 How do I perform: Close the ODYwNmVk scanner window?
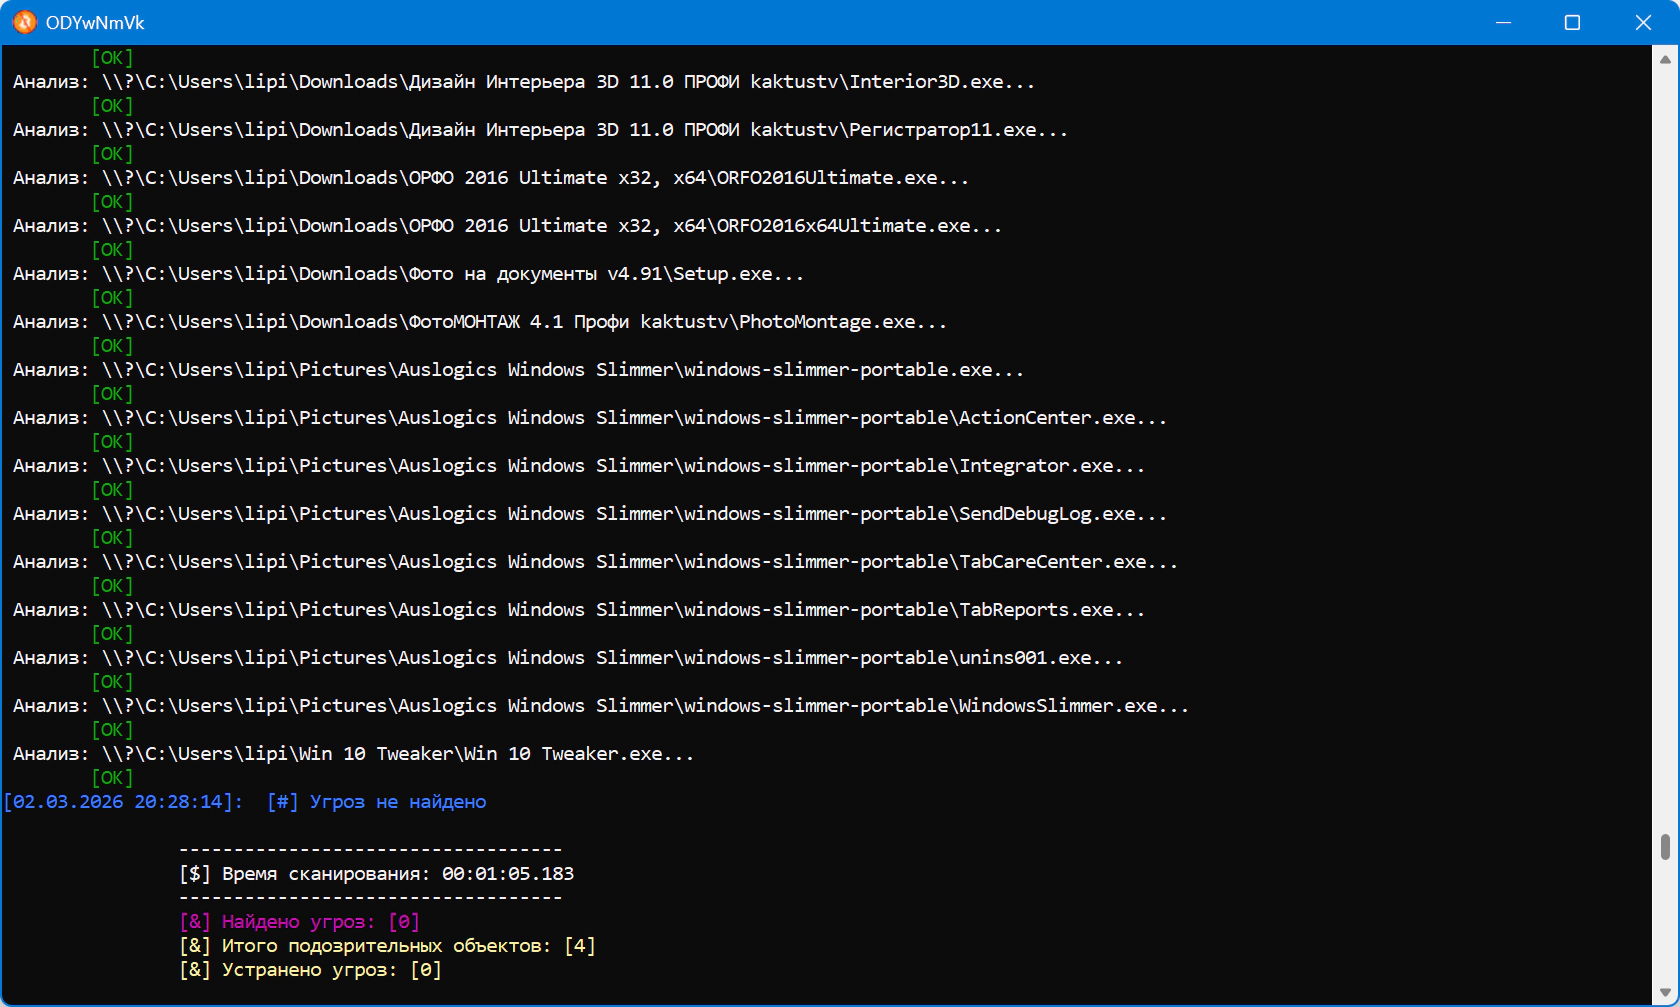[x=1643, y=22]
